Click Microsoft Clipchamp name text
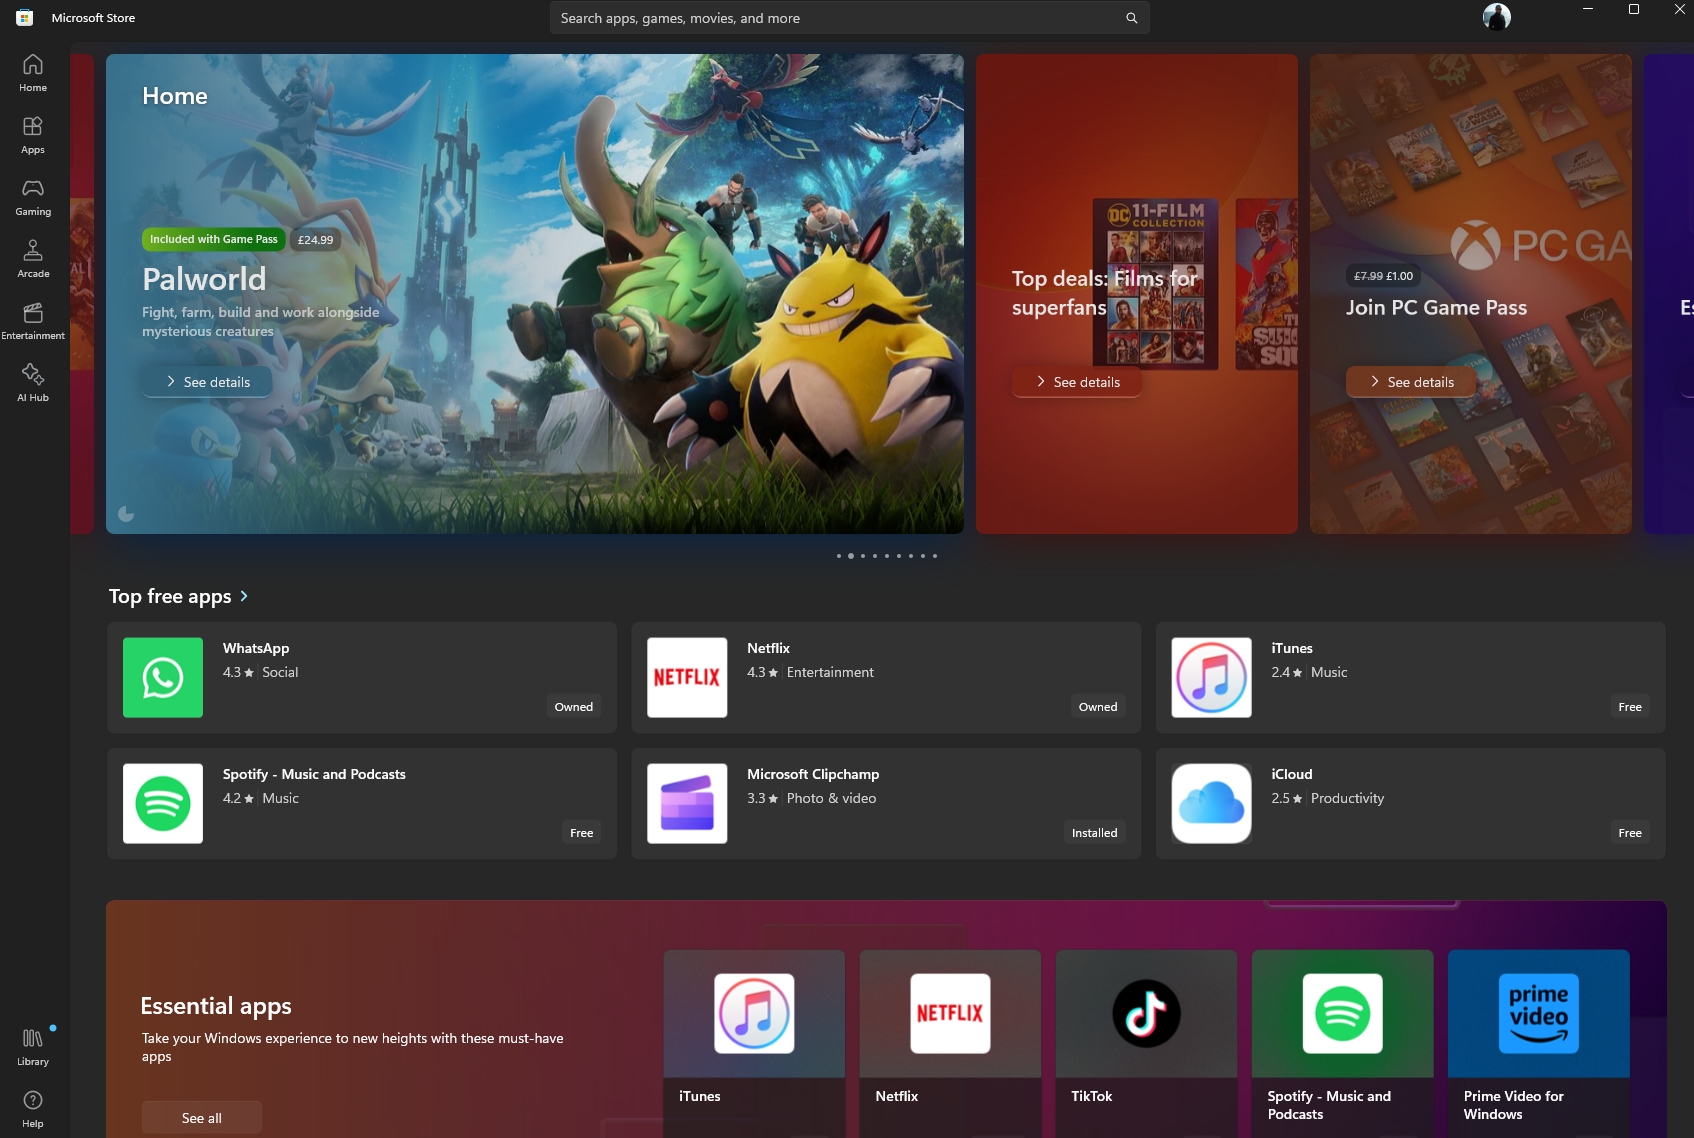 [x=813, y=774]
